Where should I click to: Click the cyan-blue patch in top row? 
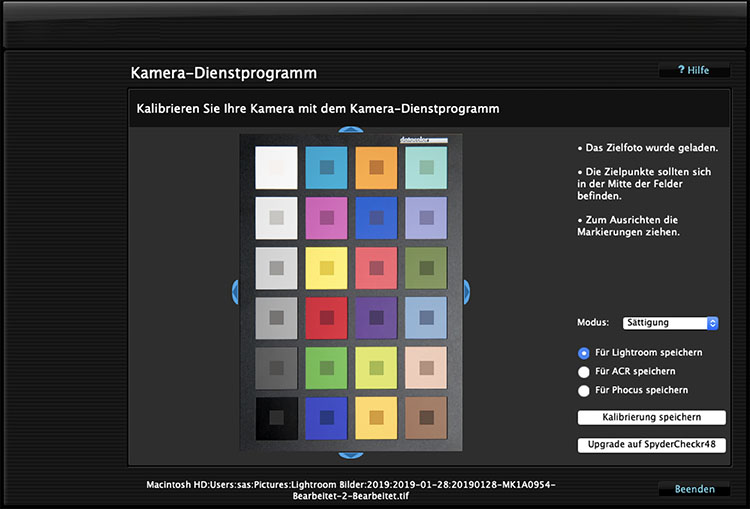pyautogui.click(x=326, y=167)
